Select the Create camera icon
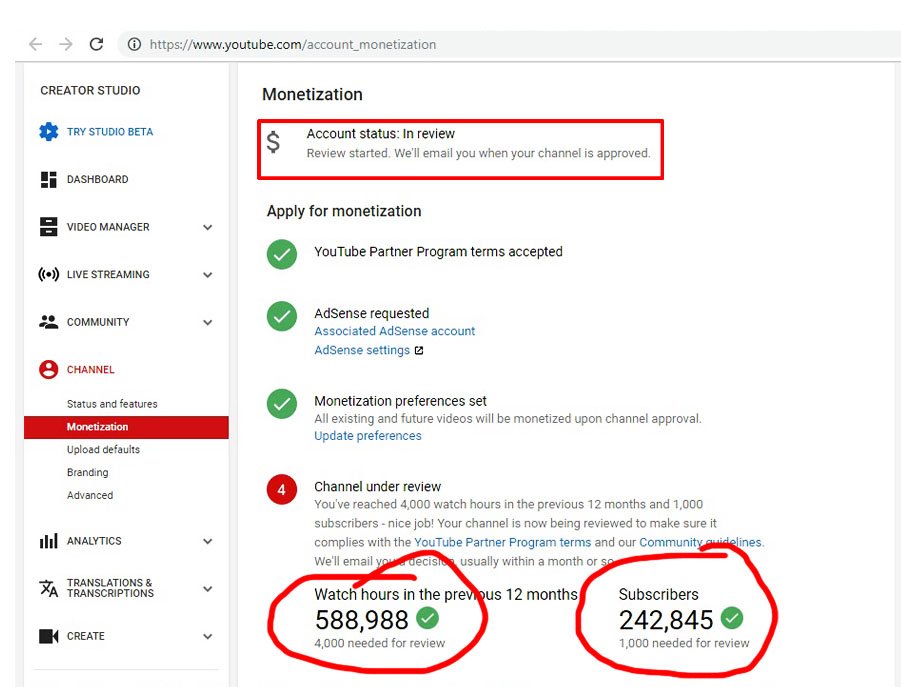The height and width of the screenshot is (687, 901). pyautogui.click(x=48, y=636)
